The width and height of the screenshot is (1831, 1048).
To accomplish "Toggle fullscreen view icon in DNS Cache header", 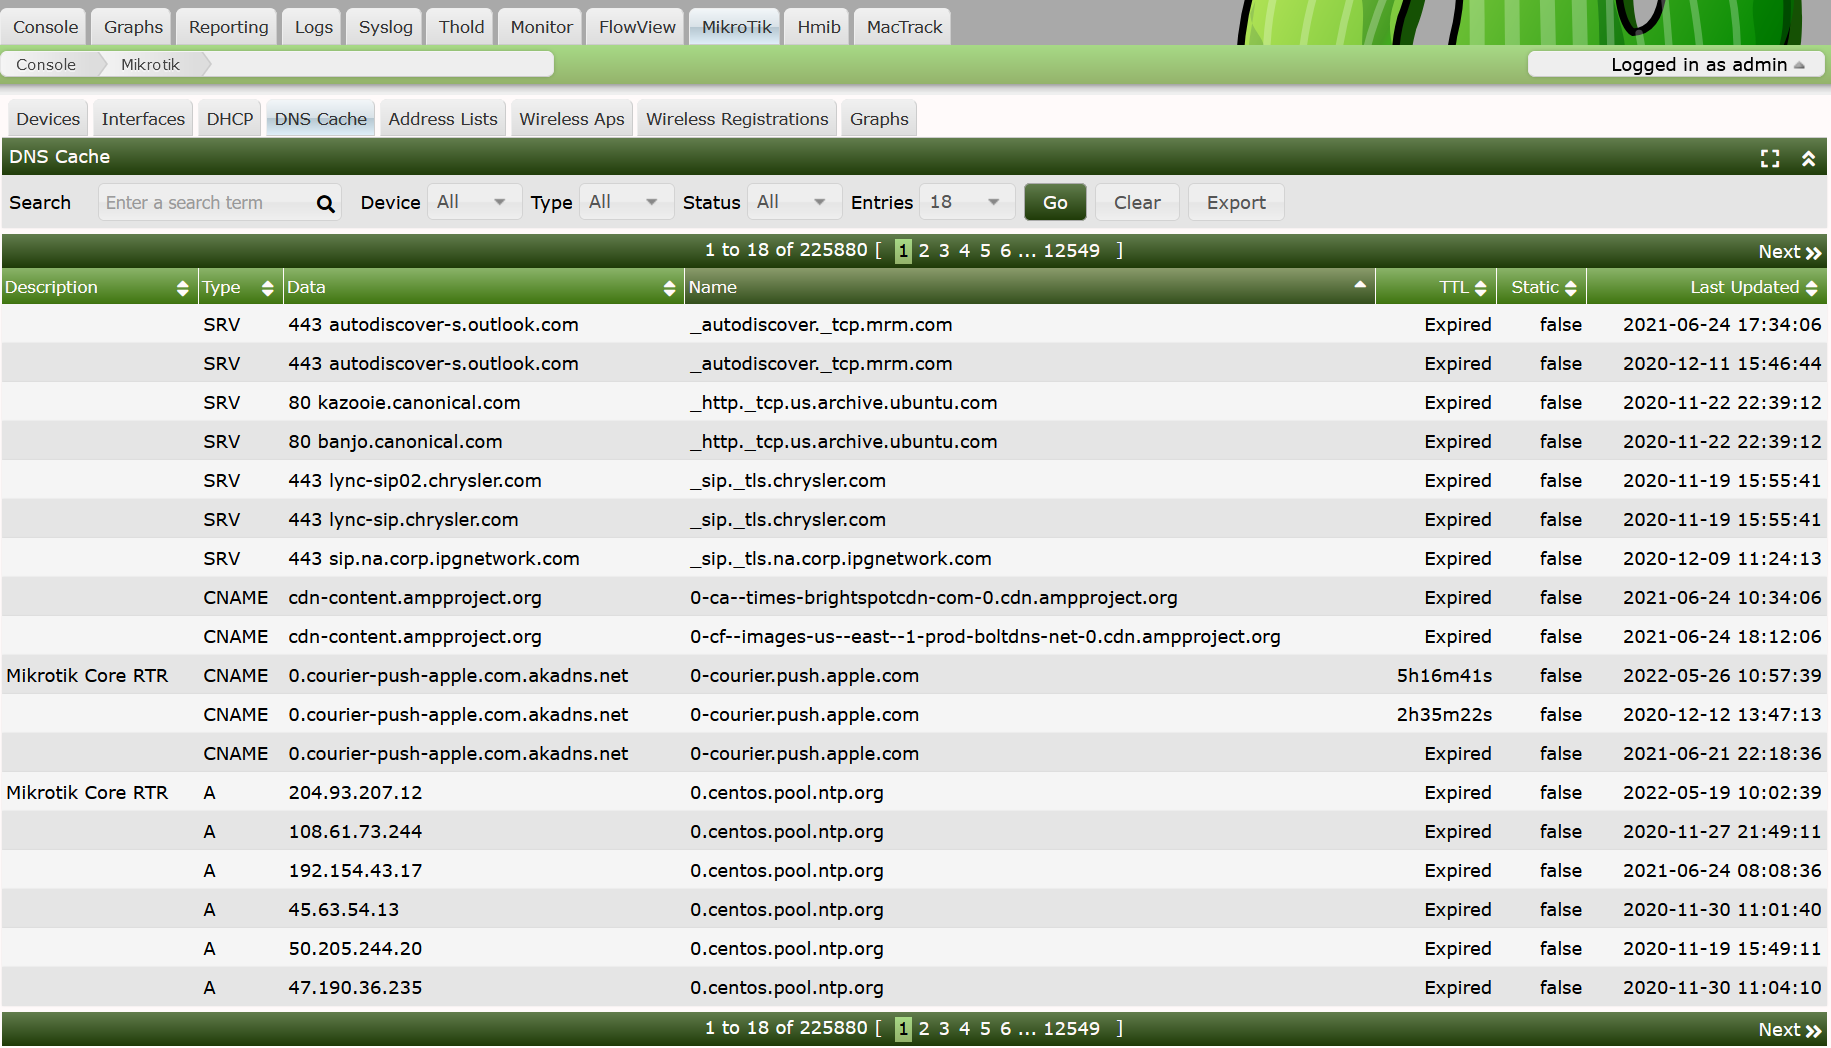I will (x=1770, y=158).
